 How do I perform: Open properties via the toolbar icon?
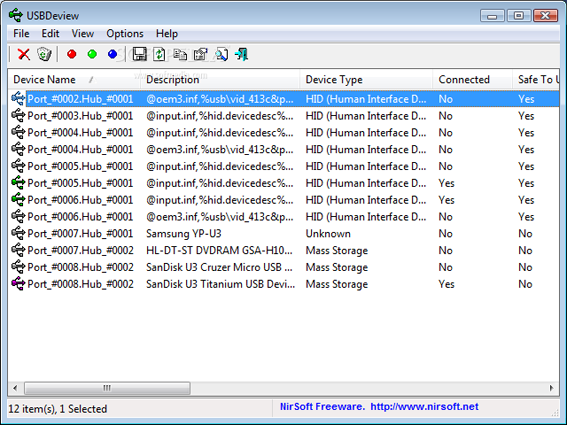point(200,54)
